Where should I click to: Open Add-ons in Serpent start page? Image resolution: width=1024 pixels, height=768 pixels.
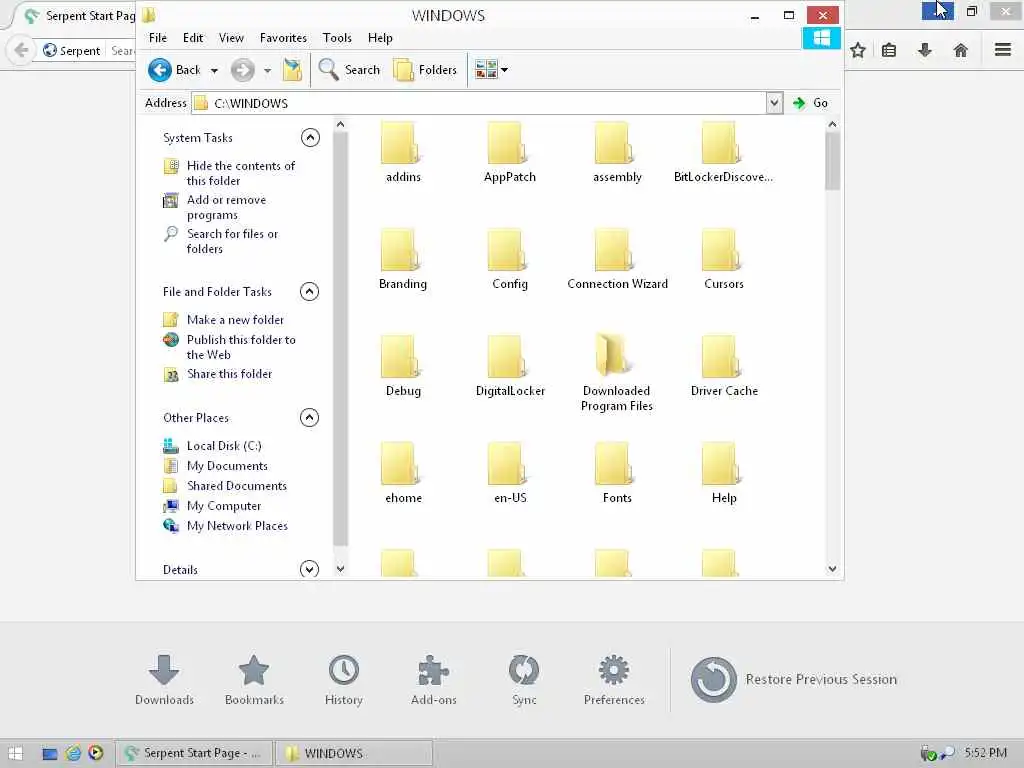(x=434, y=680)
